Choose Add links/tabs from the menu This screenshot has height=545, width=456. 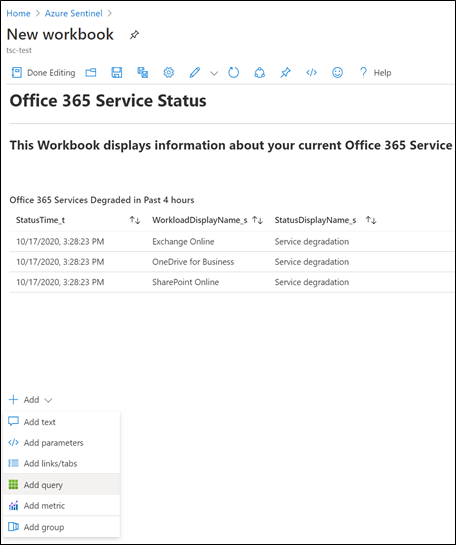(62, 463)
